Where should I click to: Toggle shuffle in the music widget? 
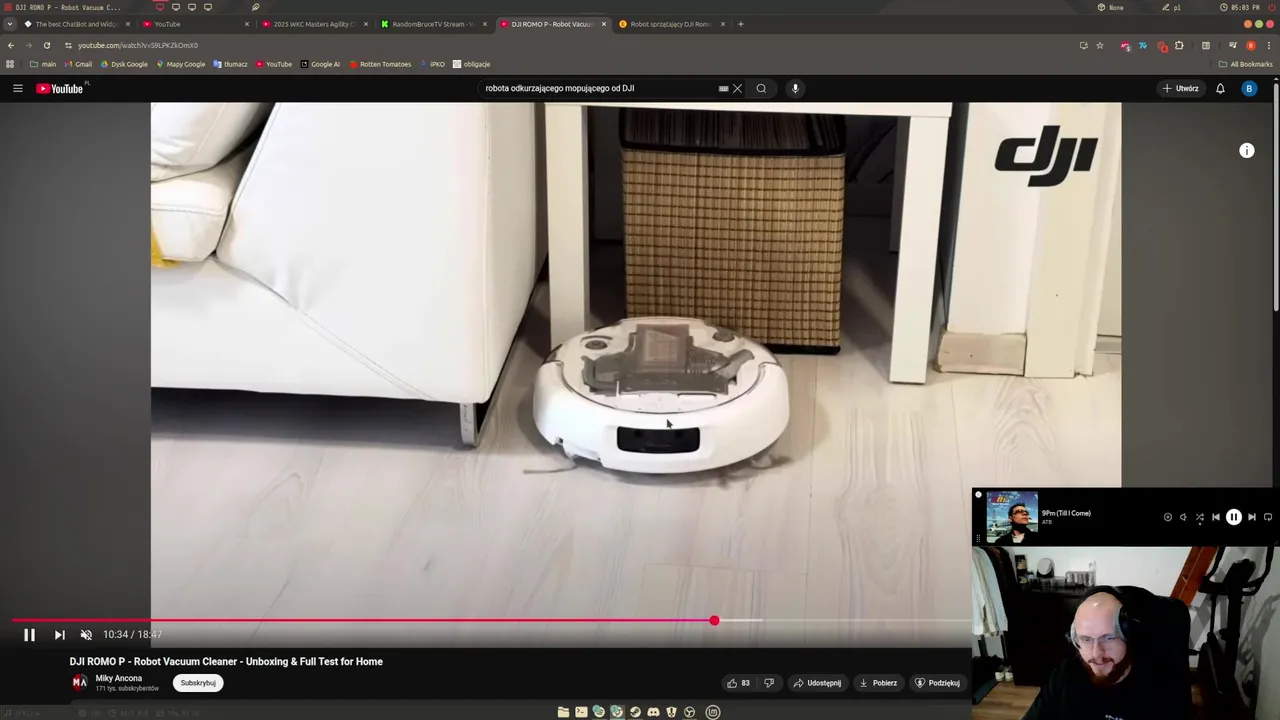click(1200, 517)
